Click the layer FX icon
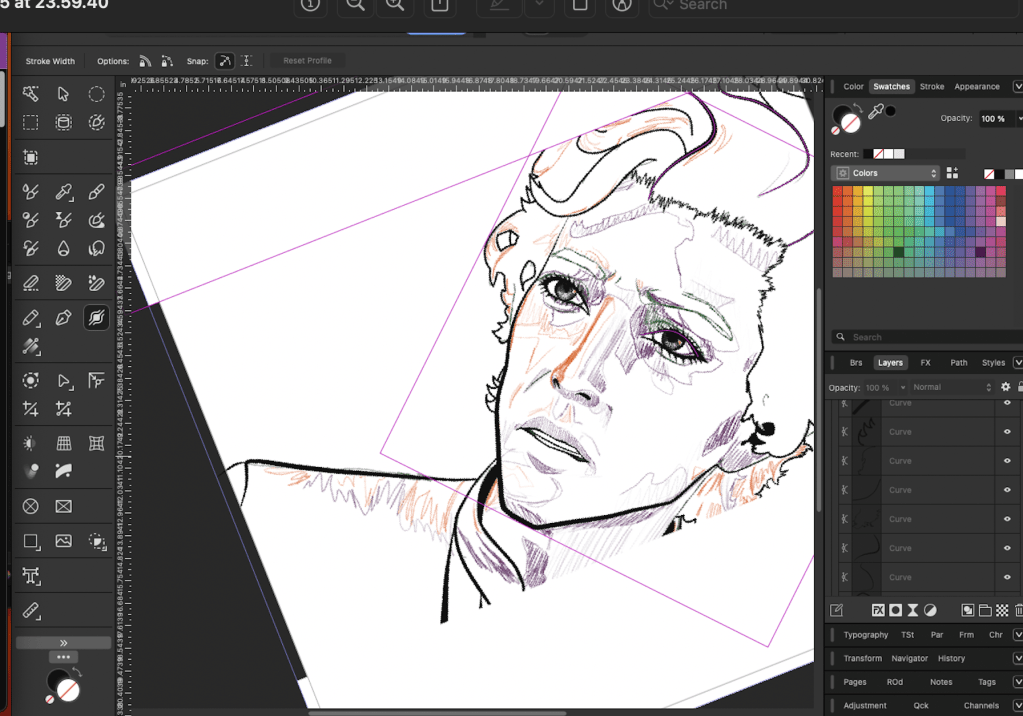1023x716 pixels. [x=878, y=610]
